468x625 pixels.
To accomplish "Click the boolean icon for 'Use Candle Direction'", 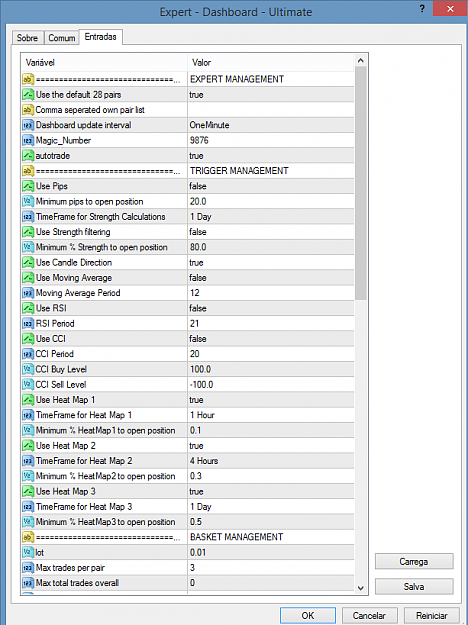I will 28,263.
